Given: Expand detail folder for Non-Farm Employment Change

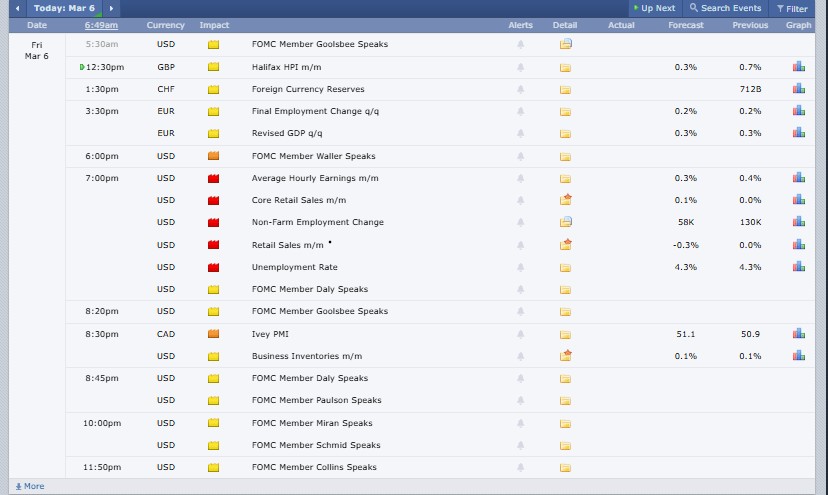Looking at the screenshot, I should pyautogui.click(x=565, y=222).
